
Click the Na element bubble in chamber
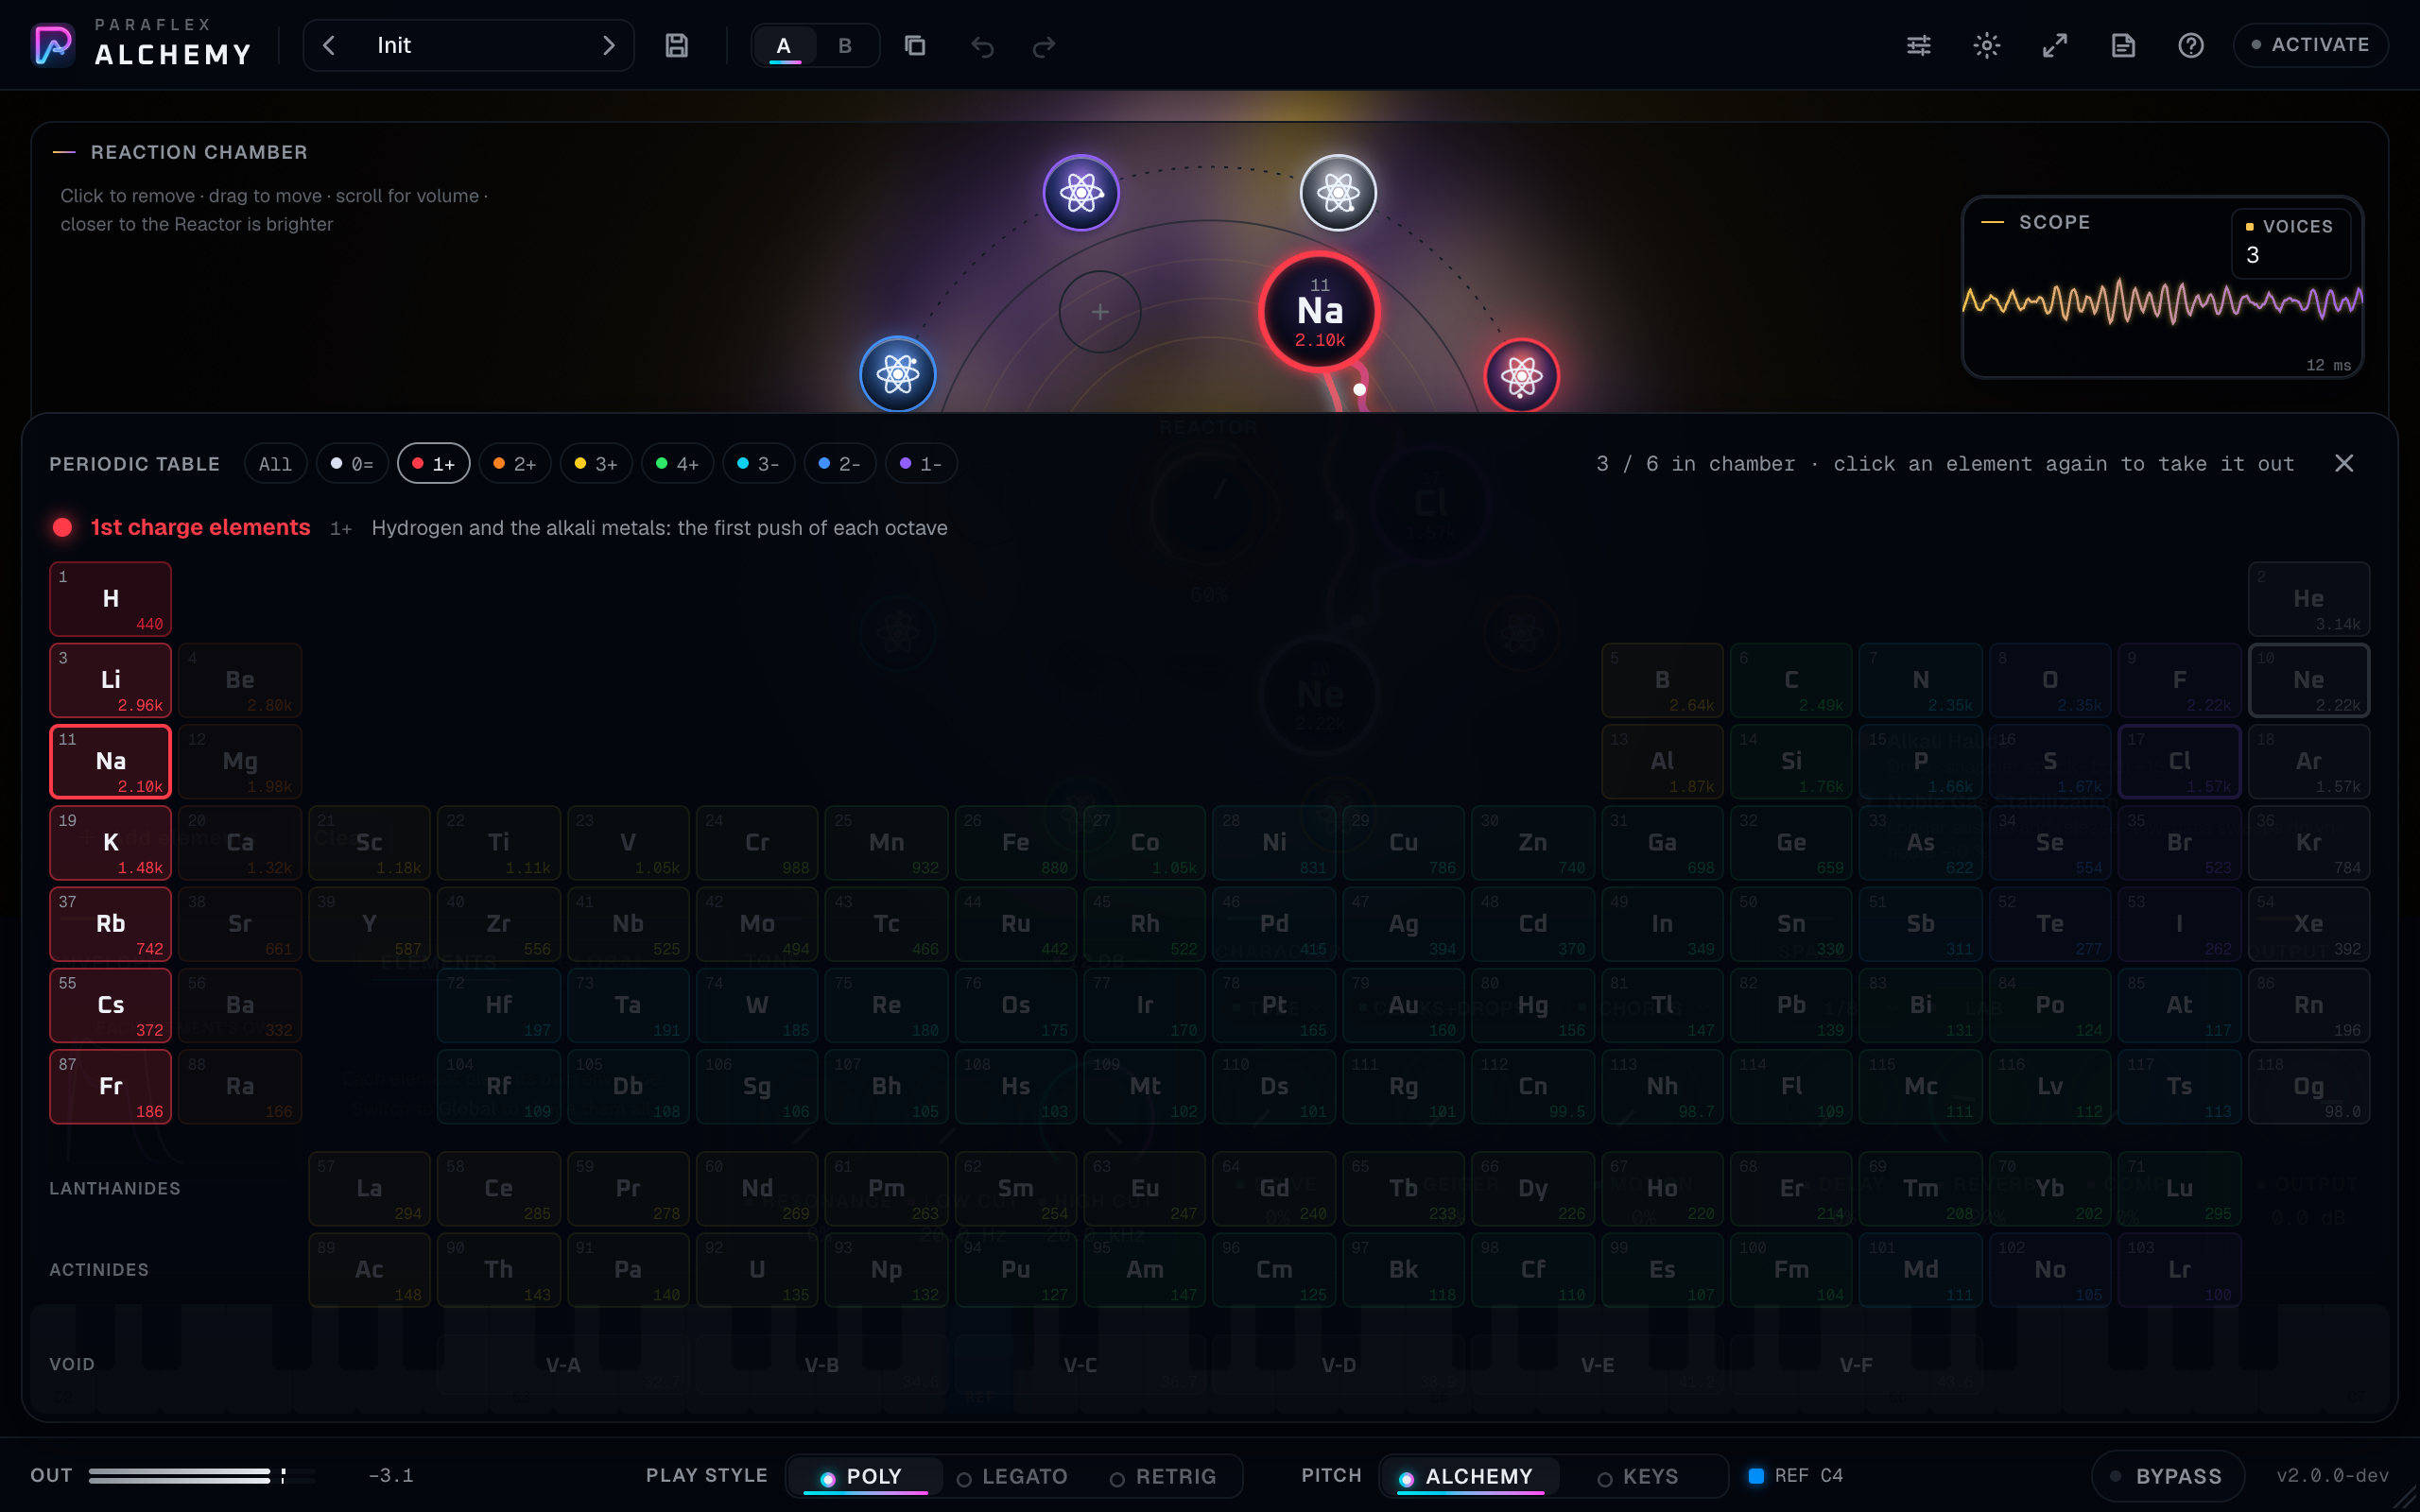[x=1320, y=312]
